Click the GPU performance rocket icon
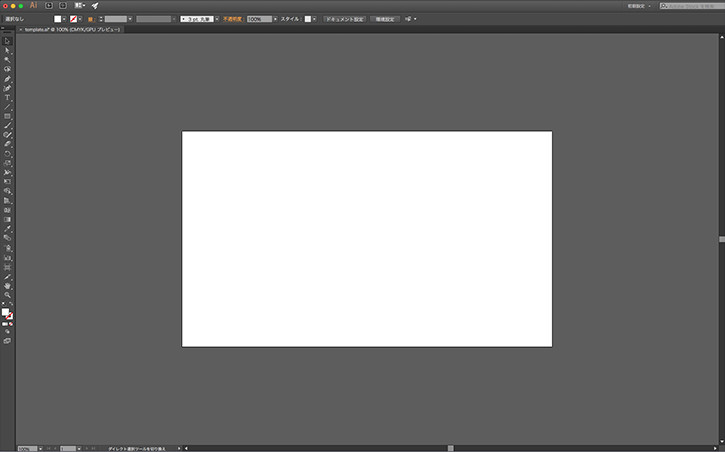Image resolution: width=725 pixels, height=452 pixels. (95, 6)
